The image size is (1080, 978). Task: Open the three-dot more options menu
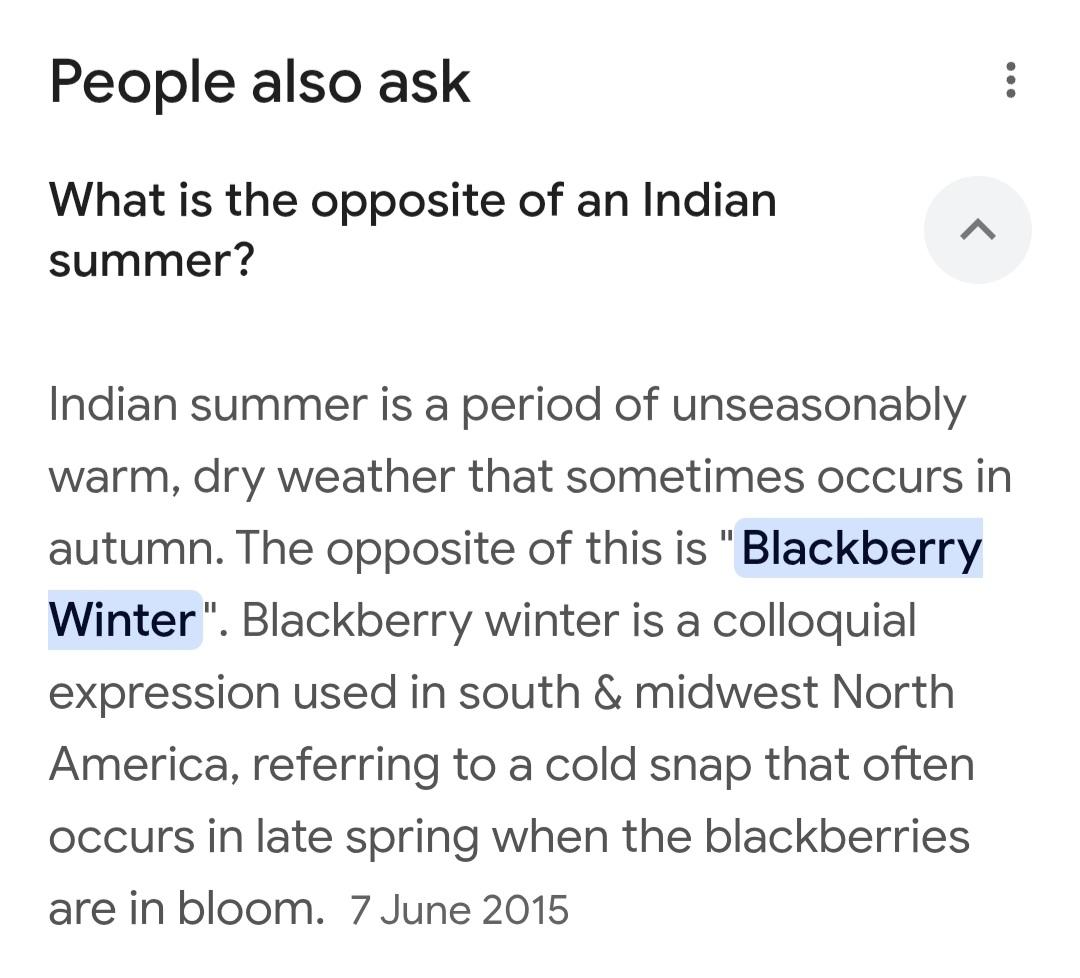pyautogui.click(x=1010, y=80)
